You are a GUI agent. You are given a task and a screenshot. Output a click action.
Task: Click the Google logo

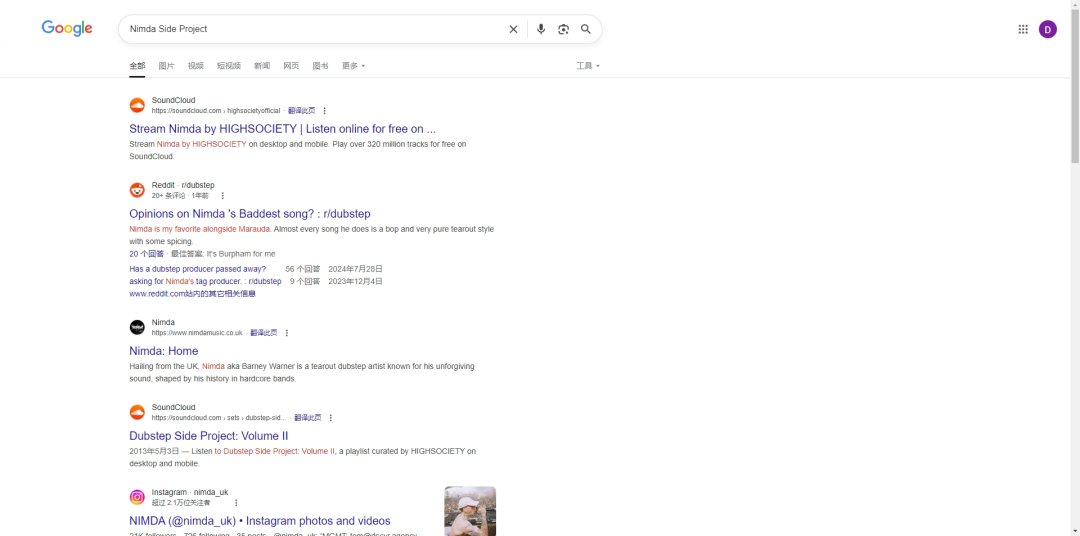67,28
